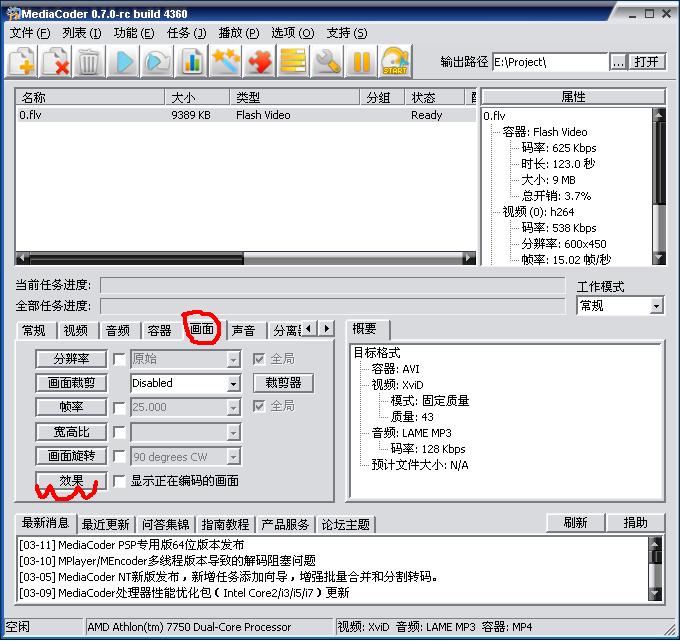Open the 支持(S) menu
This screenshot has width=680, height=641.
[x=347, y=33]
